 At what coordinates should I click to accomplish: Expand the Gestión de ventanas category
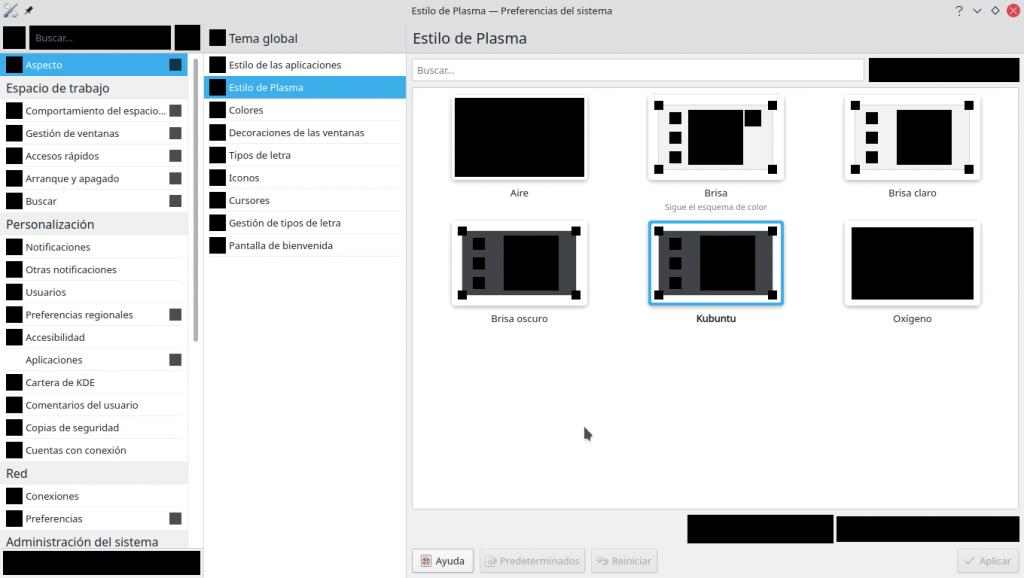(175, 133)
